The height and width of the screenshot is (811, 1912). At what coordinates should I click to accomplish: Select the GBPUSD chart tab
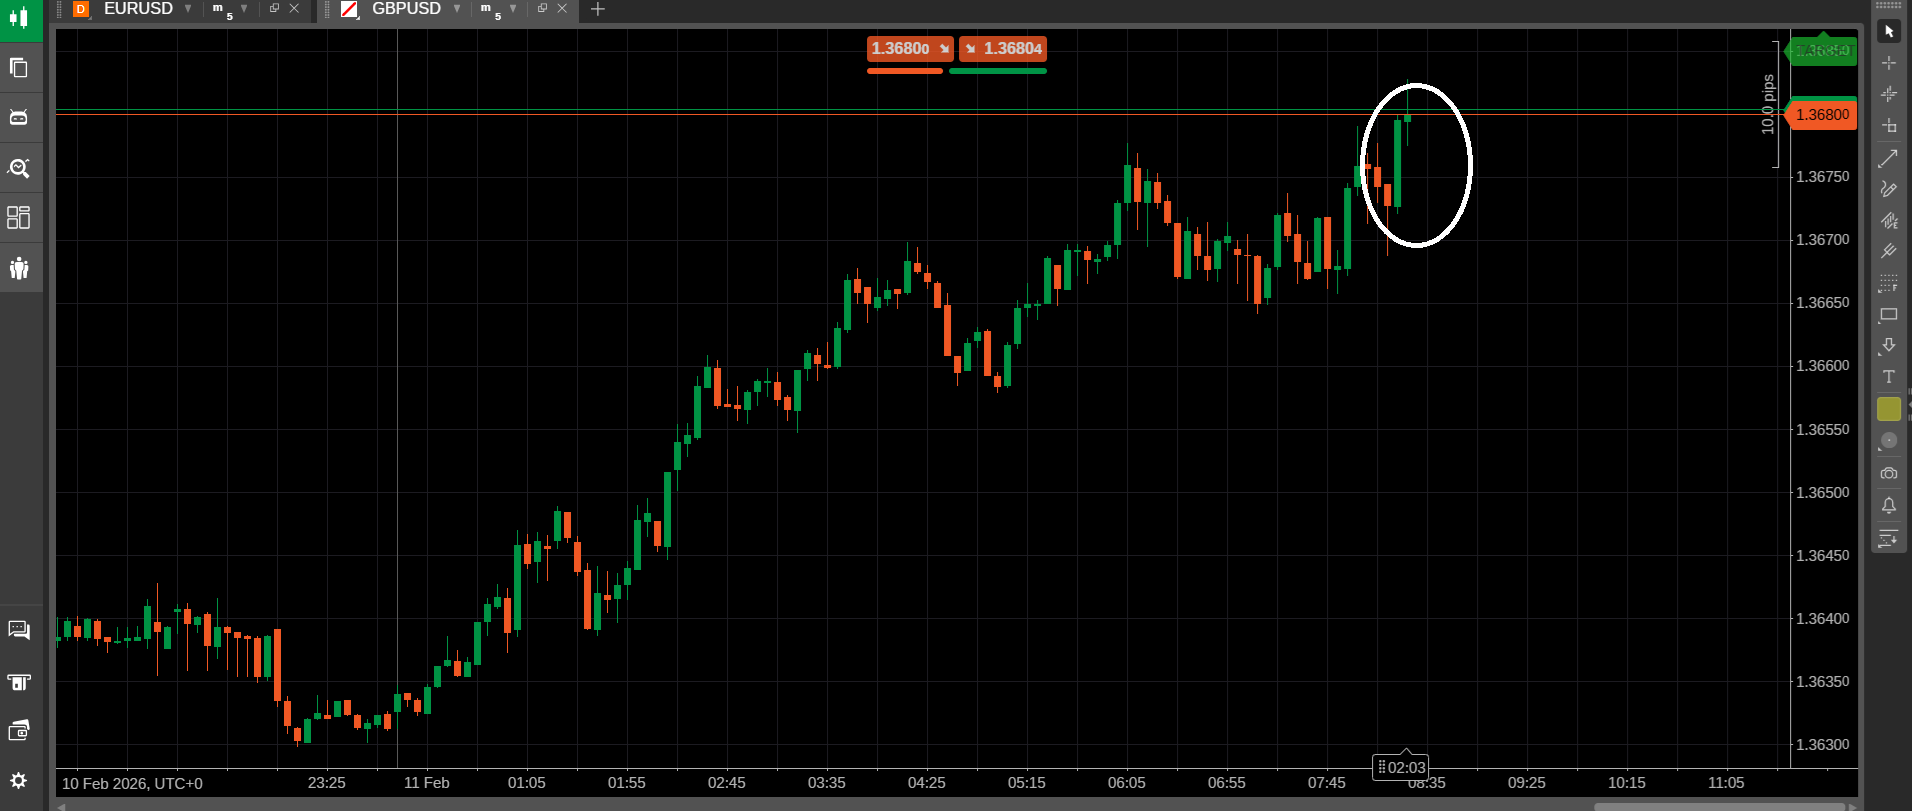(x=405, y=9)
